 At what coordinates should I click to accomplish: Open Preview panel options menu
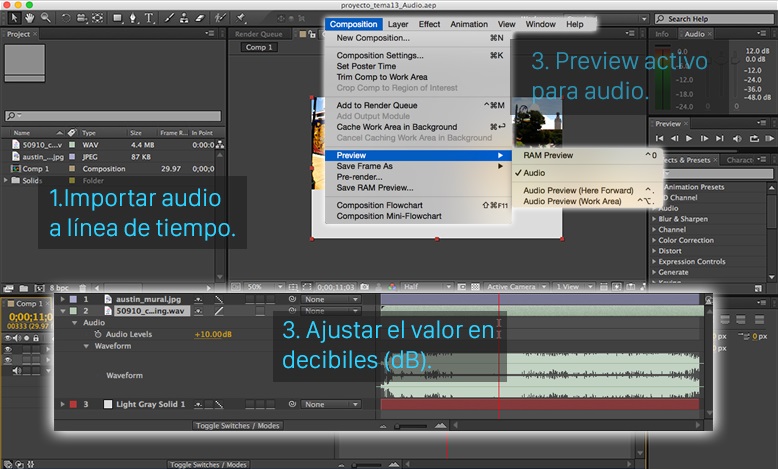[762, 123]
